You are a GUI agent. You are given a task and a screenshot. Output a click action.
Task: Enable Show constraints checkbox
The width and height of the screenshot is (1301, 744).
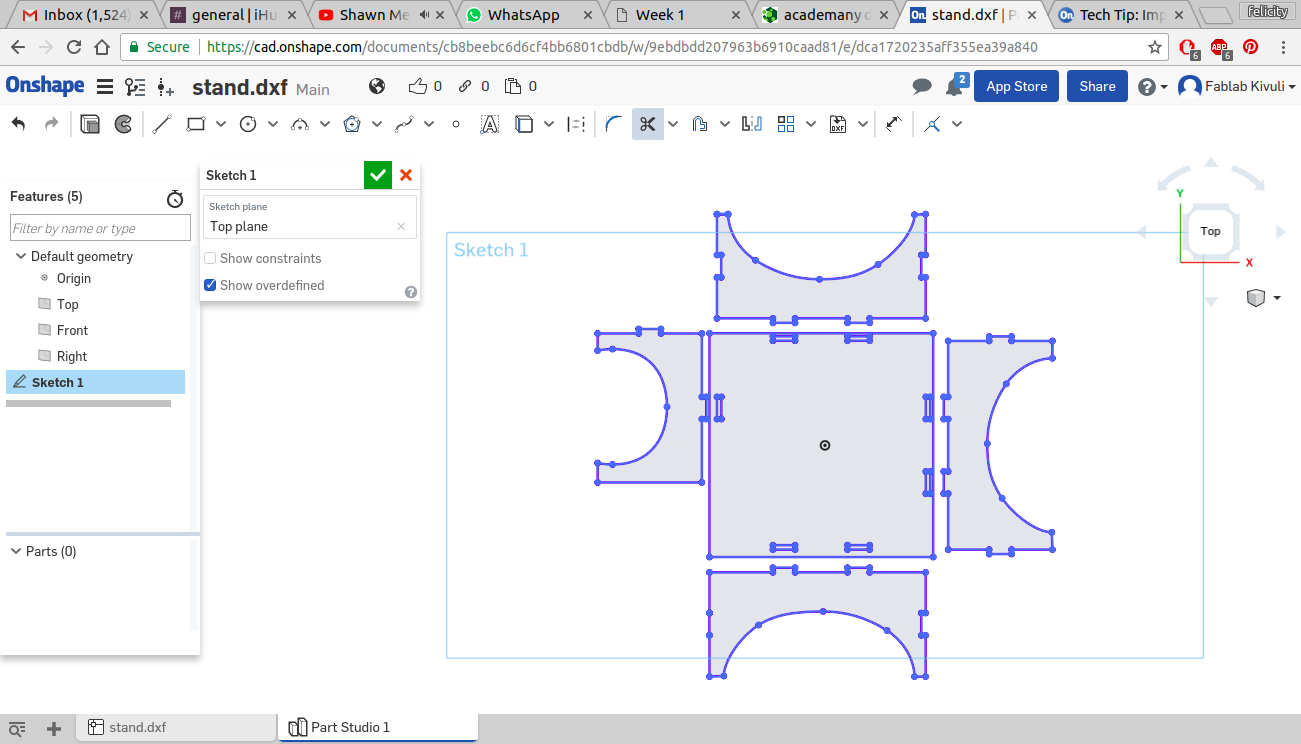point(210,258)
